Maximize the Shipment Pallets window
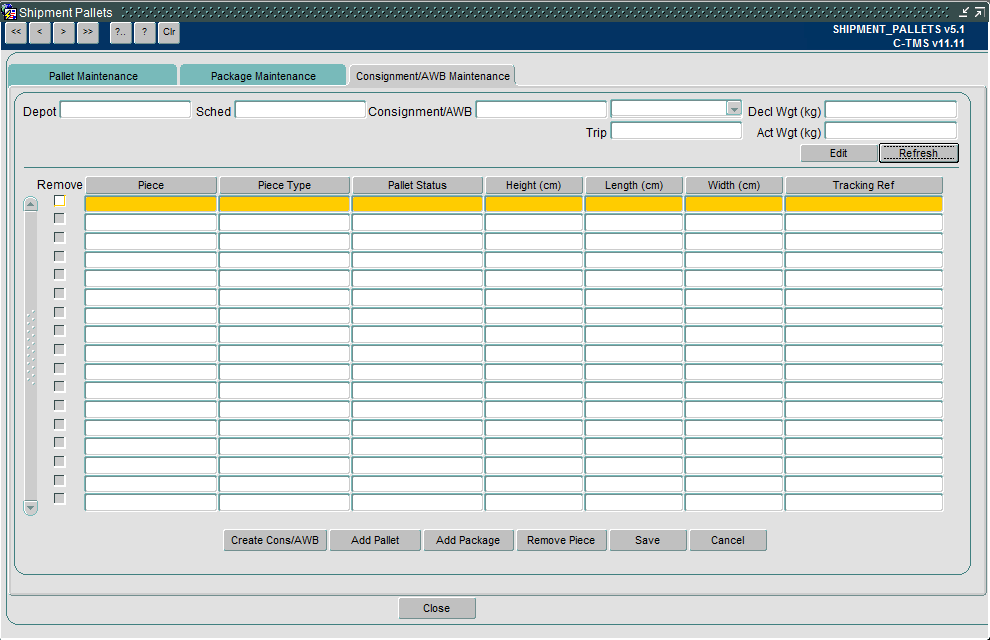This screenshot has width=990, height=640. coord(979,12)
